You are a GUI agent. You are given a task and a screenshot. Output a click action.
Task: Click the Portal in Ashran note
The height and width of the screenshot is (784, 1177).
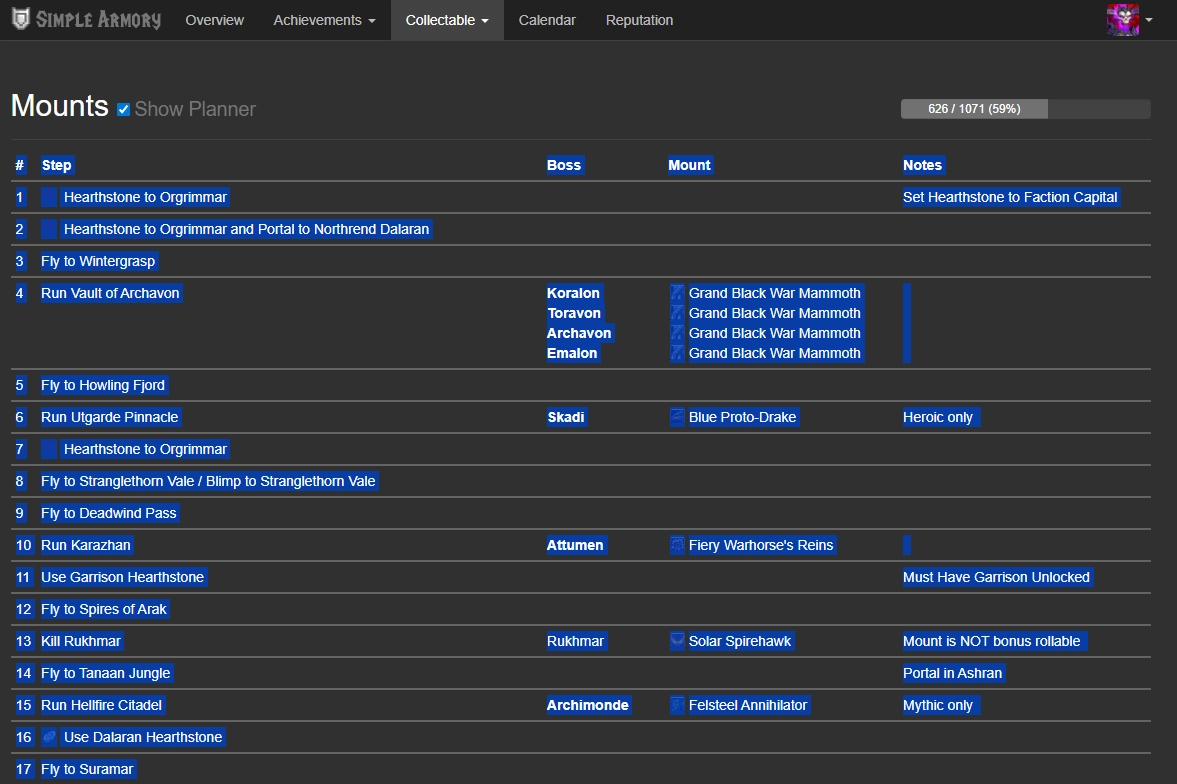953,673
